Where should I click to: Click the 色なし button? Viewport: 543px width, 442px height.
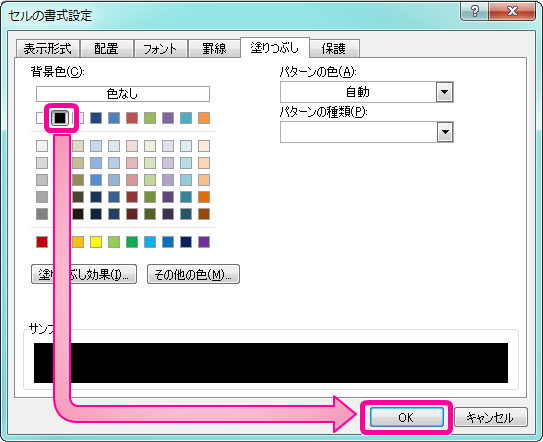[x=123, y=94]
